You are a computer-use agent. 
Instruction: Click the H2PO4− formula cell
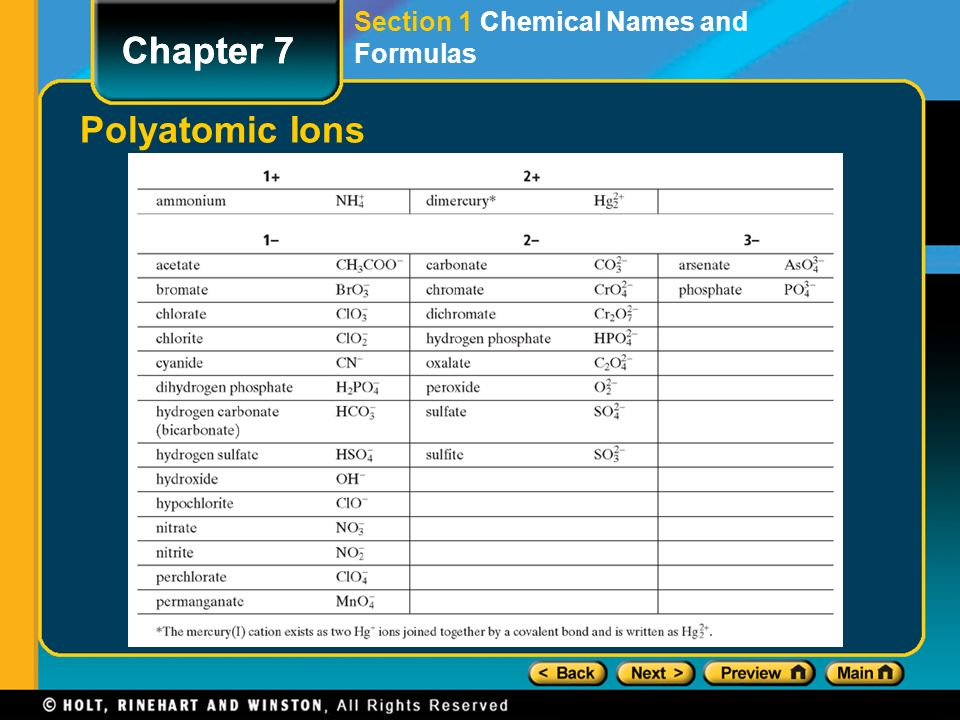[x=358, y=388]
